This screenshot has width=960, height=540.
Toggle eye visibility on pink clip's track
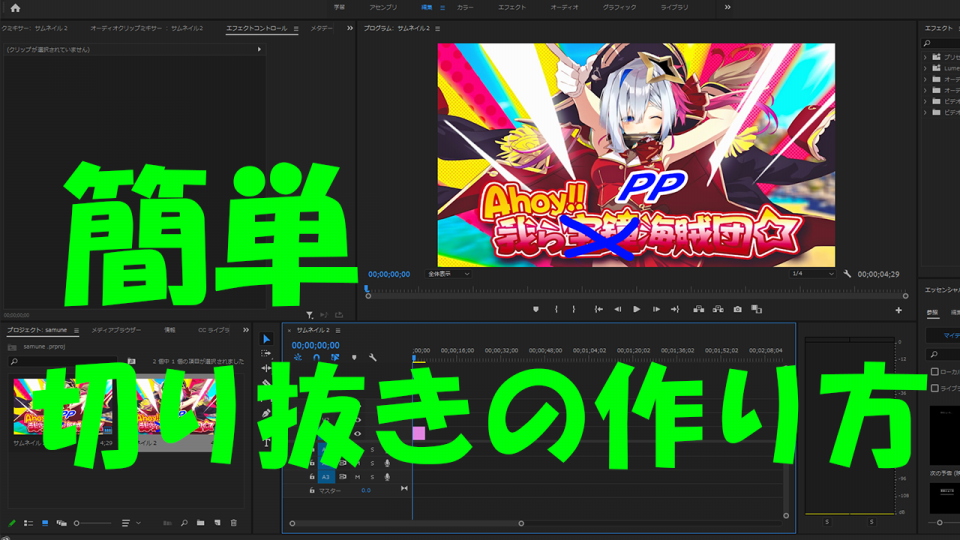pos(358,434)
